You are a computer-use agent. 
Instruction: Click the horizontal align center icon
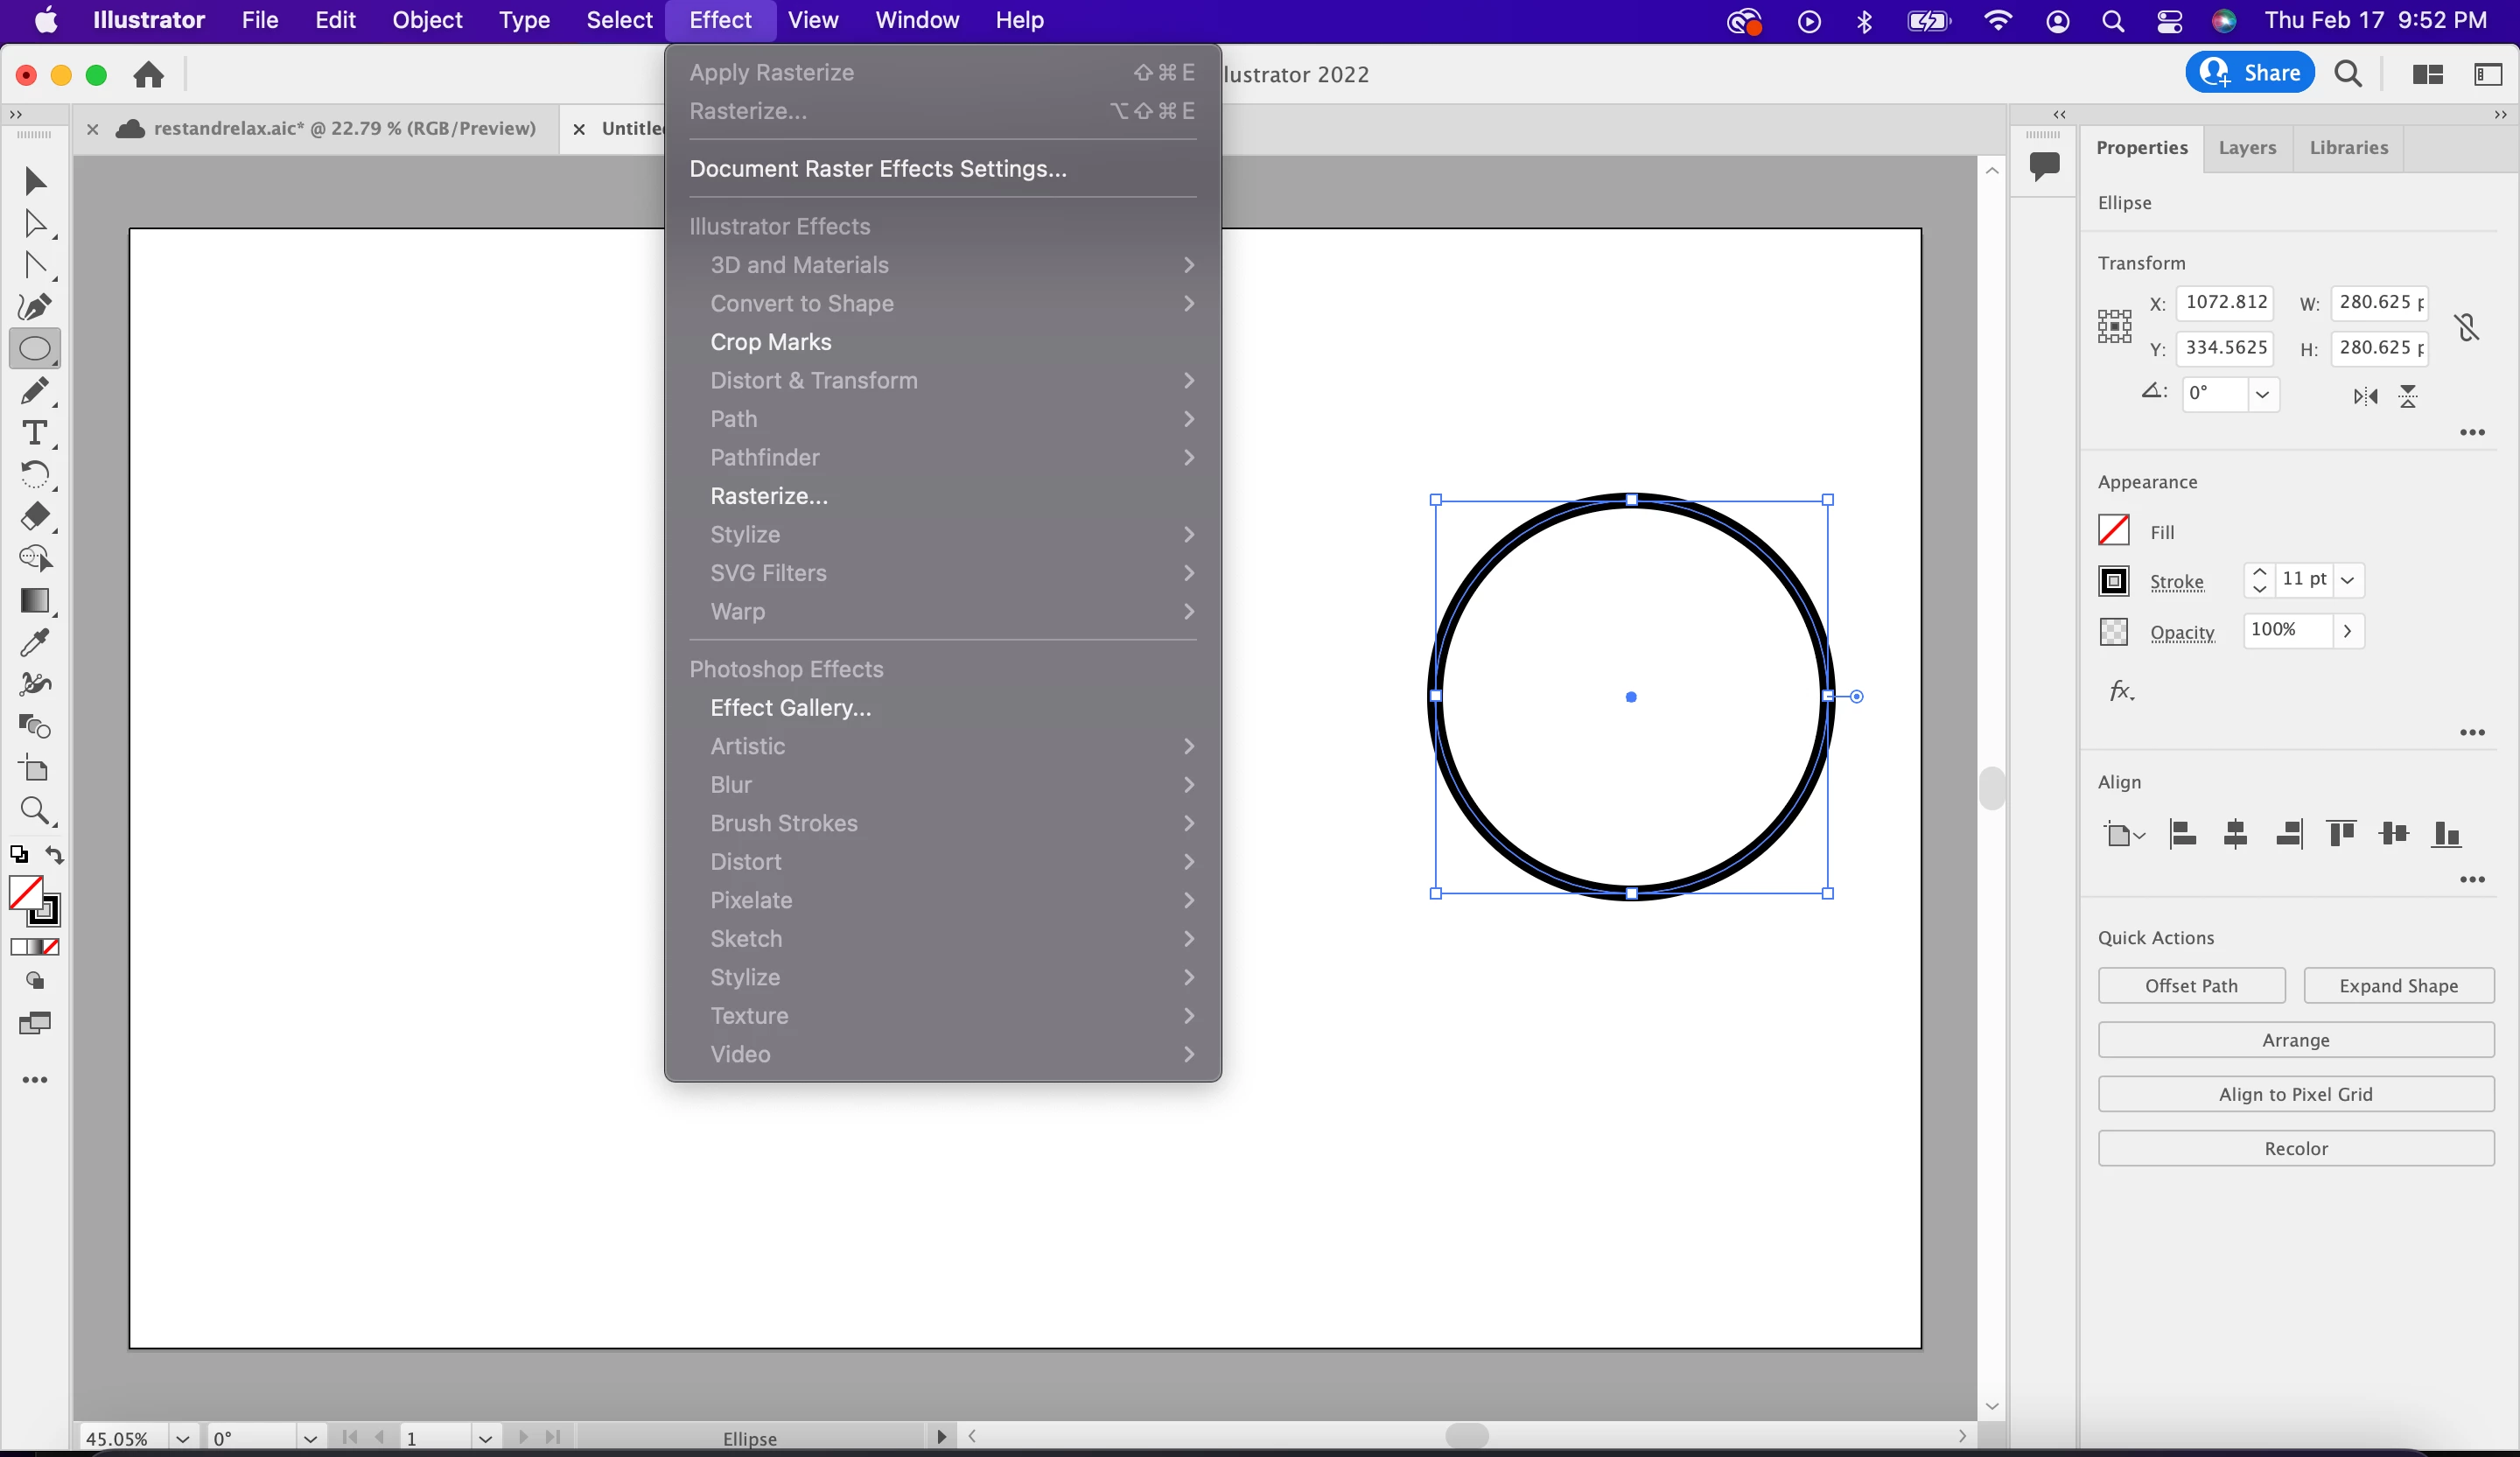point(2235,833)
